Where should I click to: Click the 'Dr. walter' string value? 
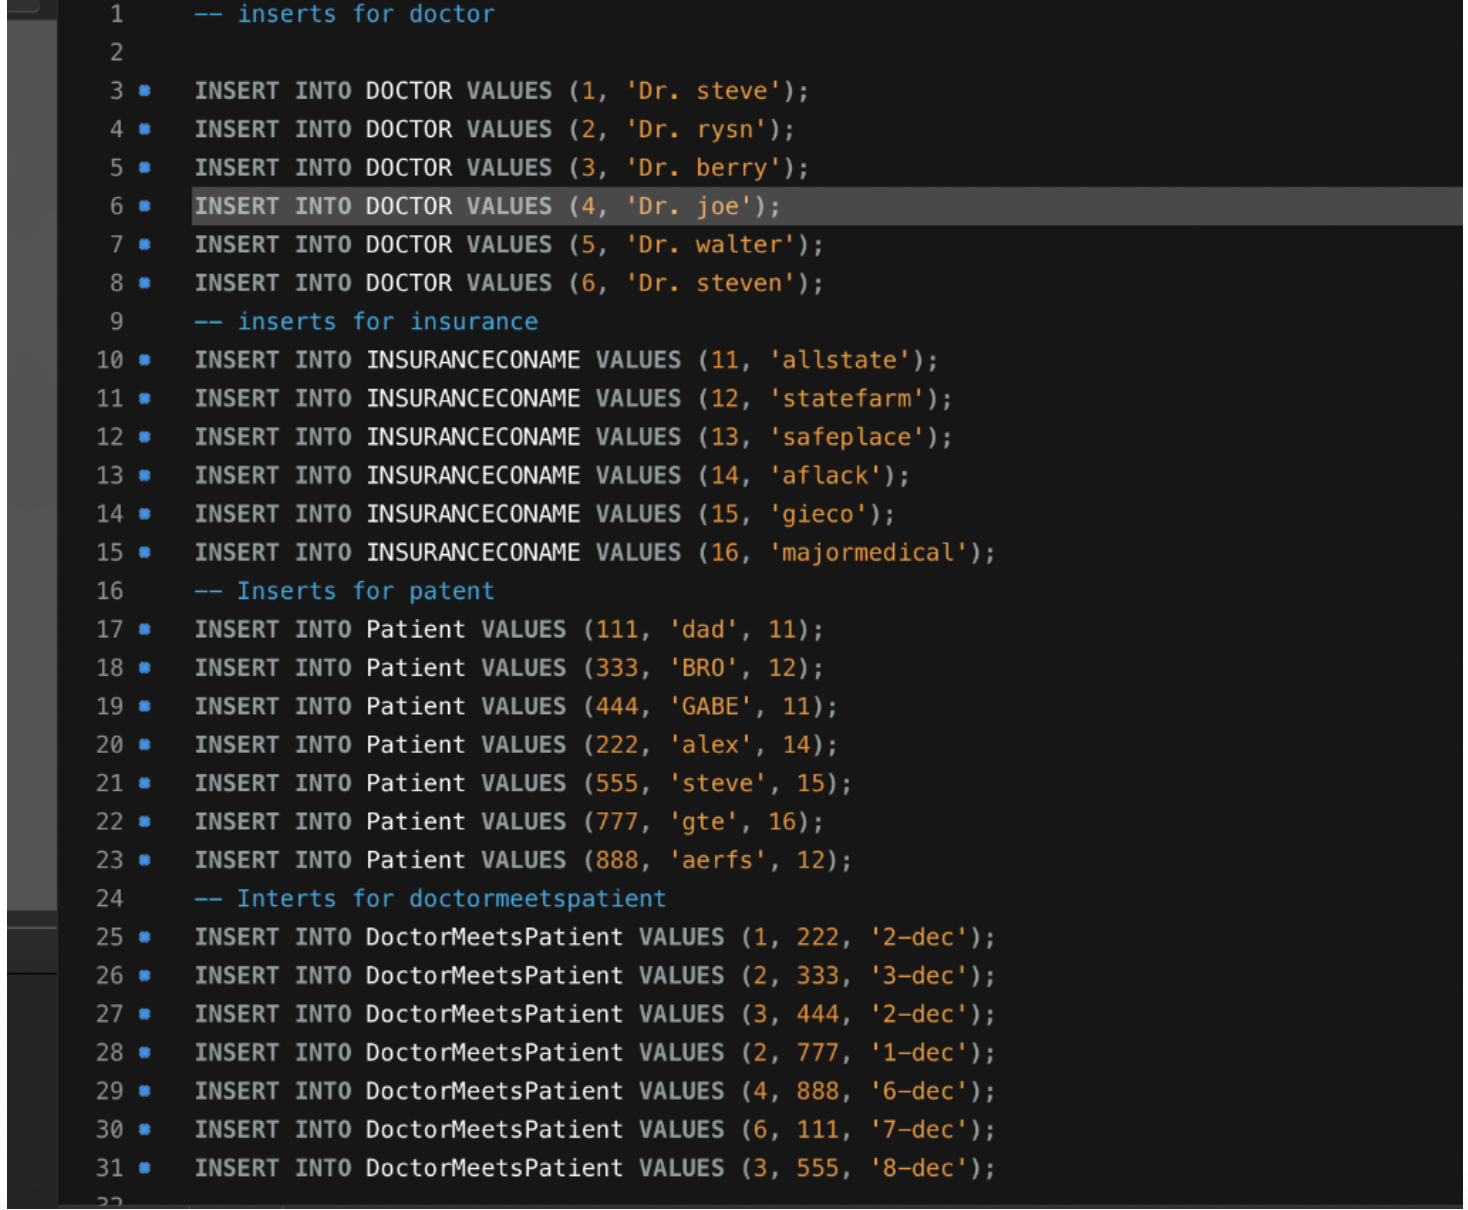[x=710, y=244]
